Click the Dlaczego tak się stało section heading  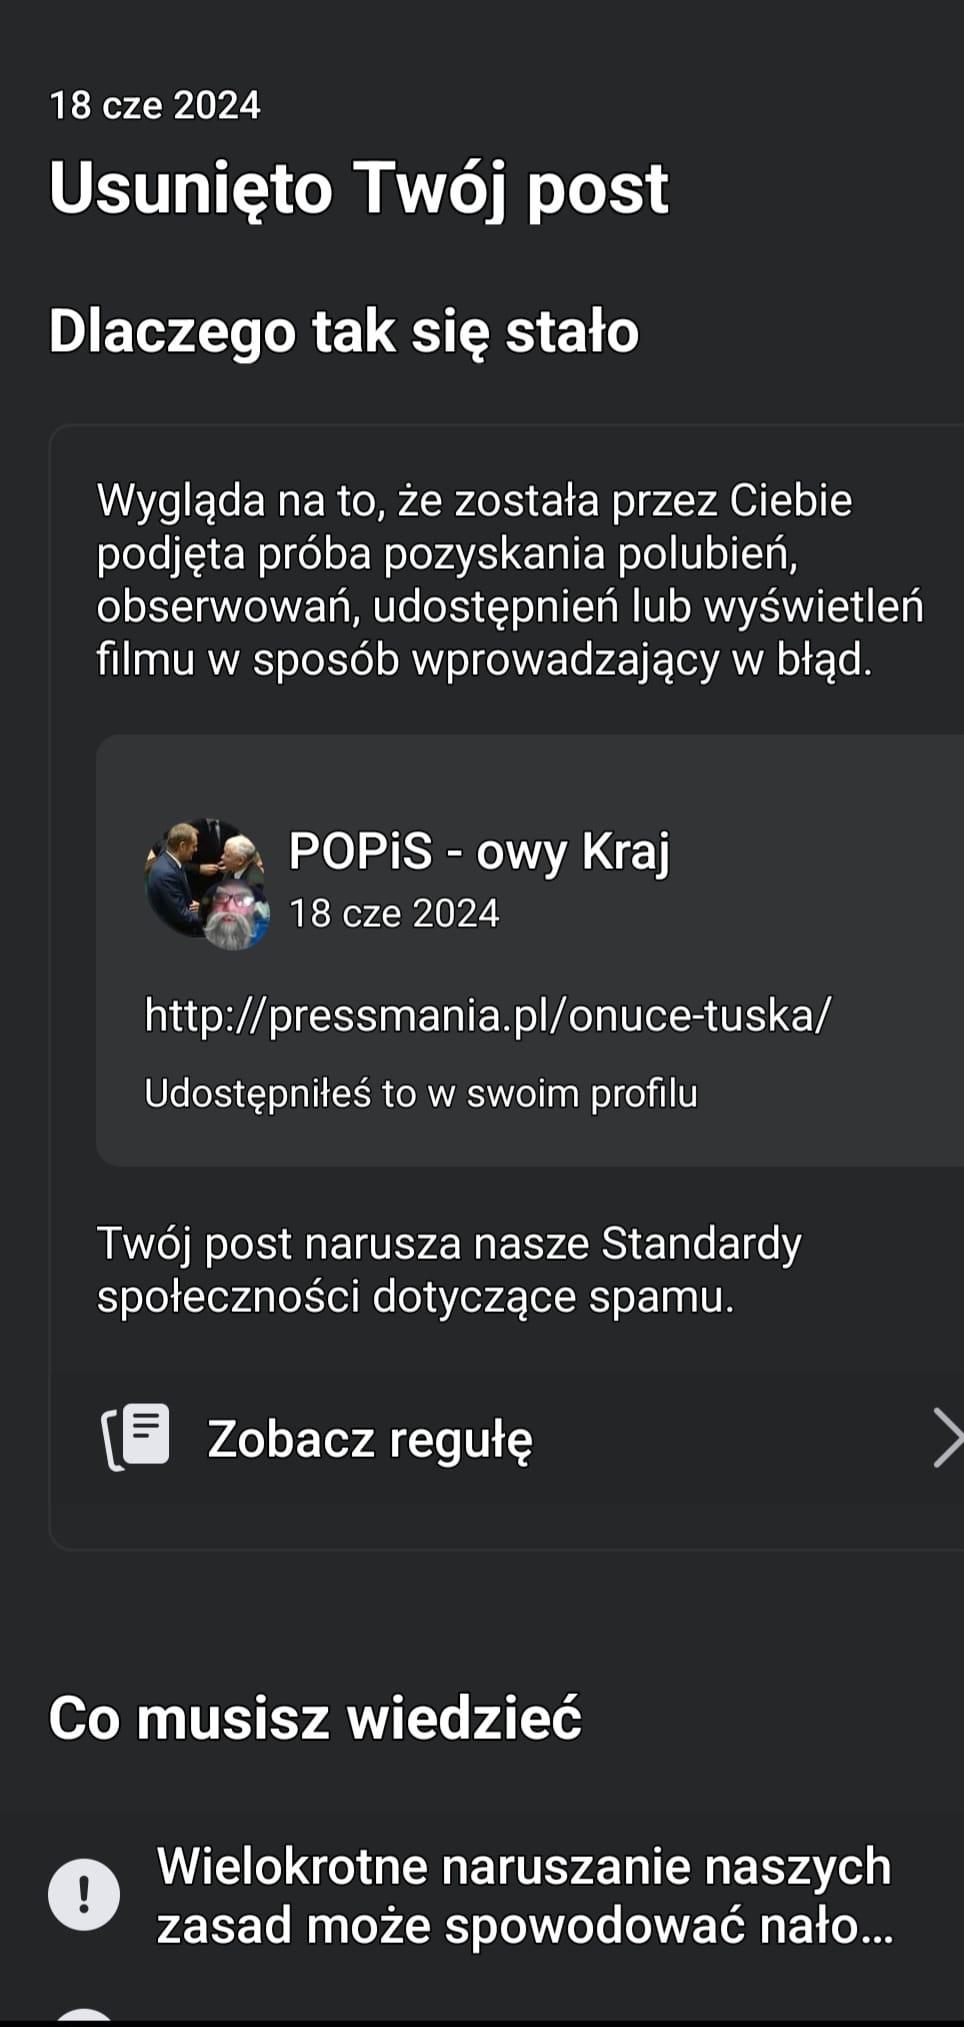(x=343, y=331)
